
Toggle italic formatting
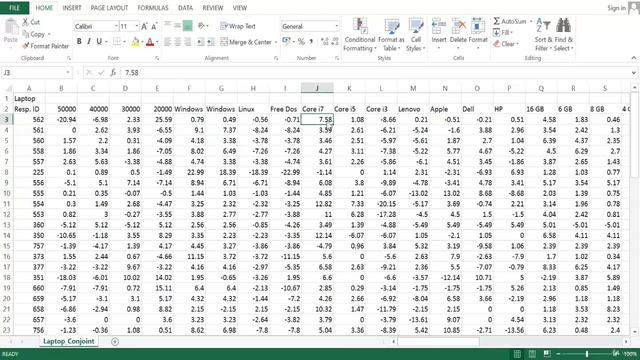click(x=89, y=42)
